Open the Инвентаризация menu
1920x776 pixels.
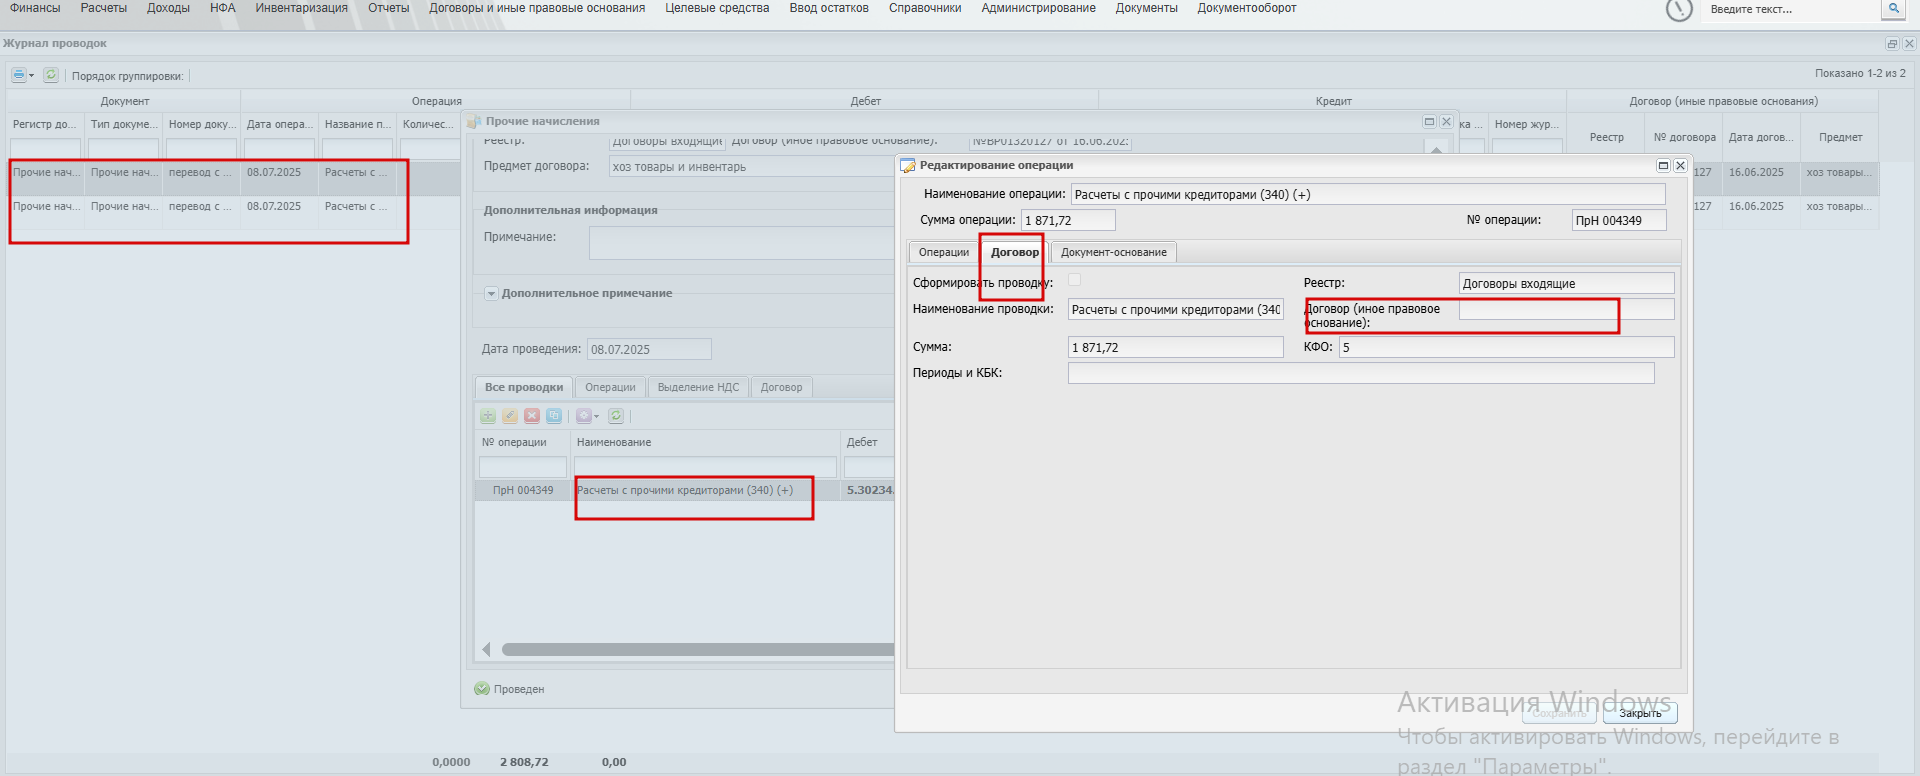pos(302,8)
